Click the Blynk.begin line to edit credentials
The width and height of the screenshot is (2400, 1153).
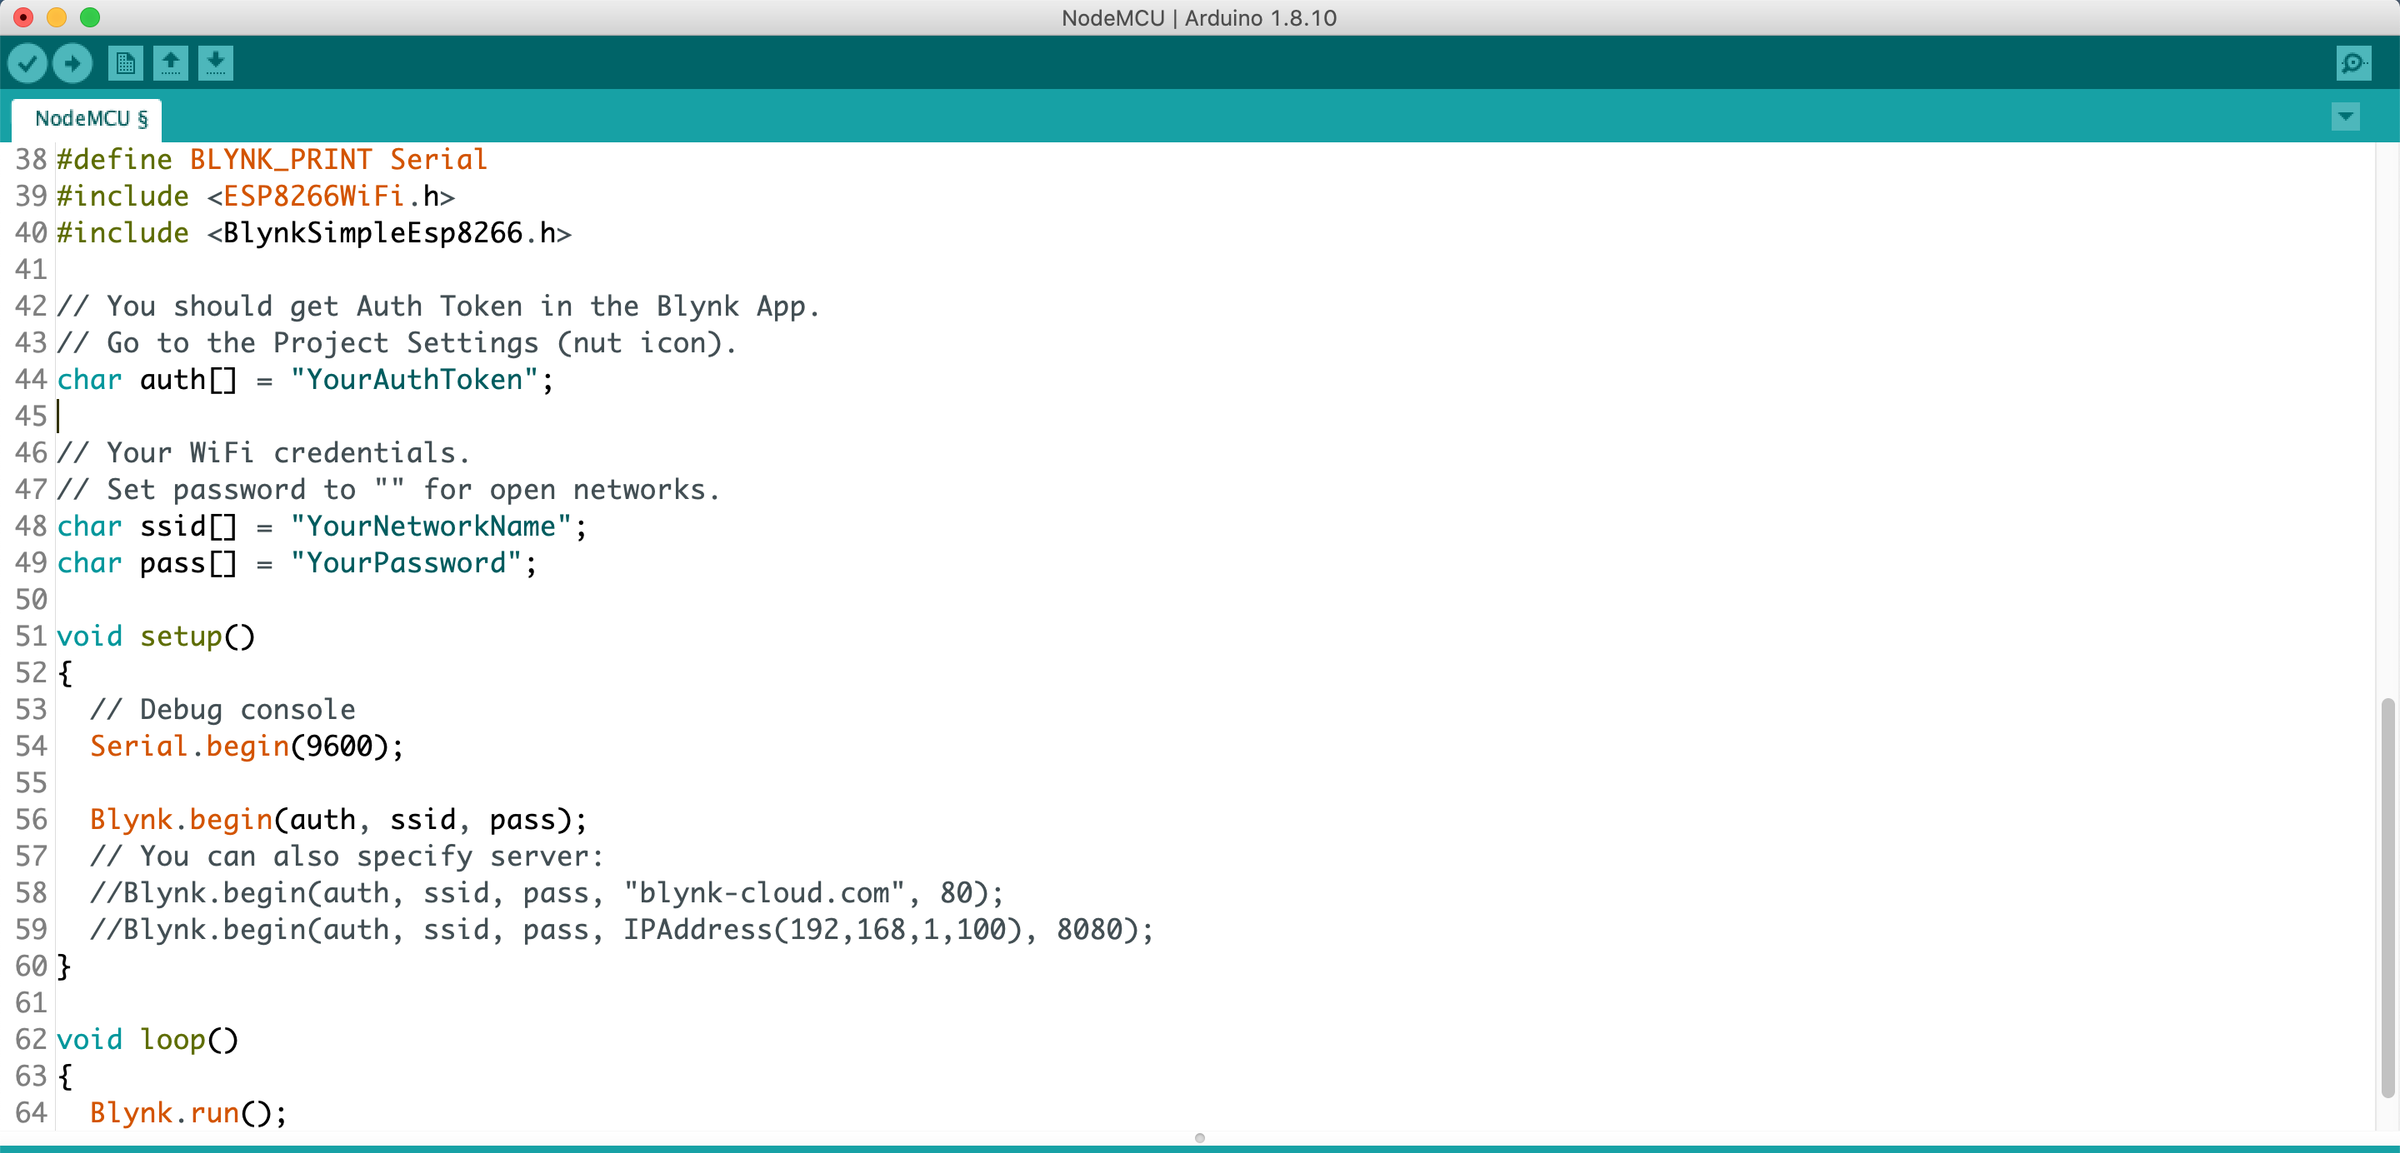tap(335, 819)
